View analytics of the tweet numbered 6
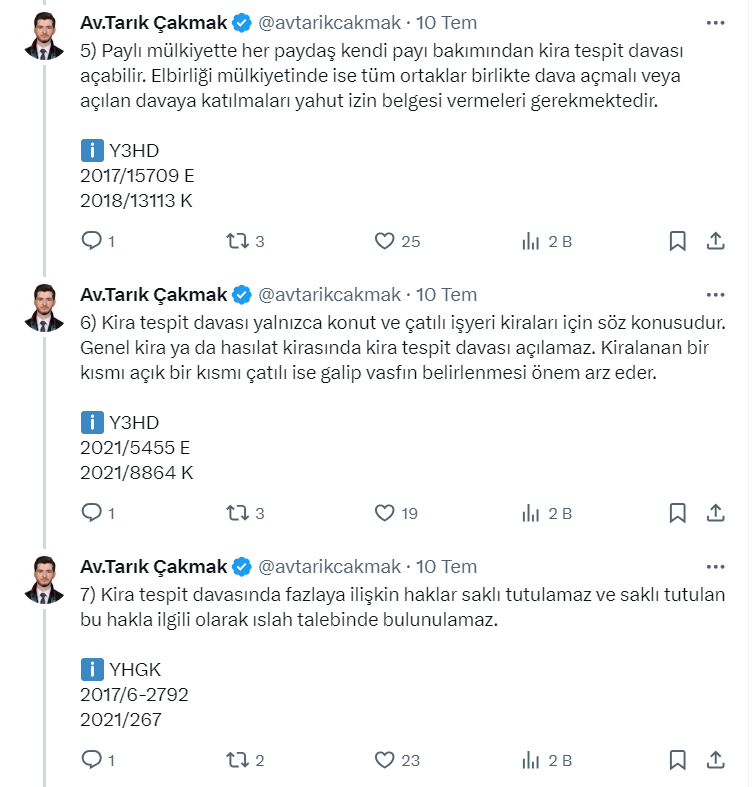This screenshot has height=787, width=753. (531, 513)
